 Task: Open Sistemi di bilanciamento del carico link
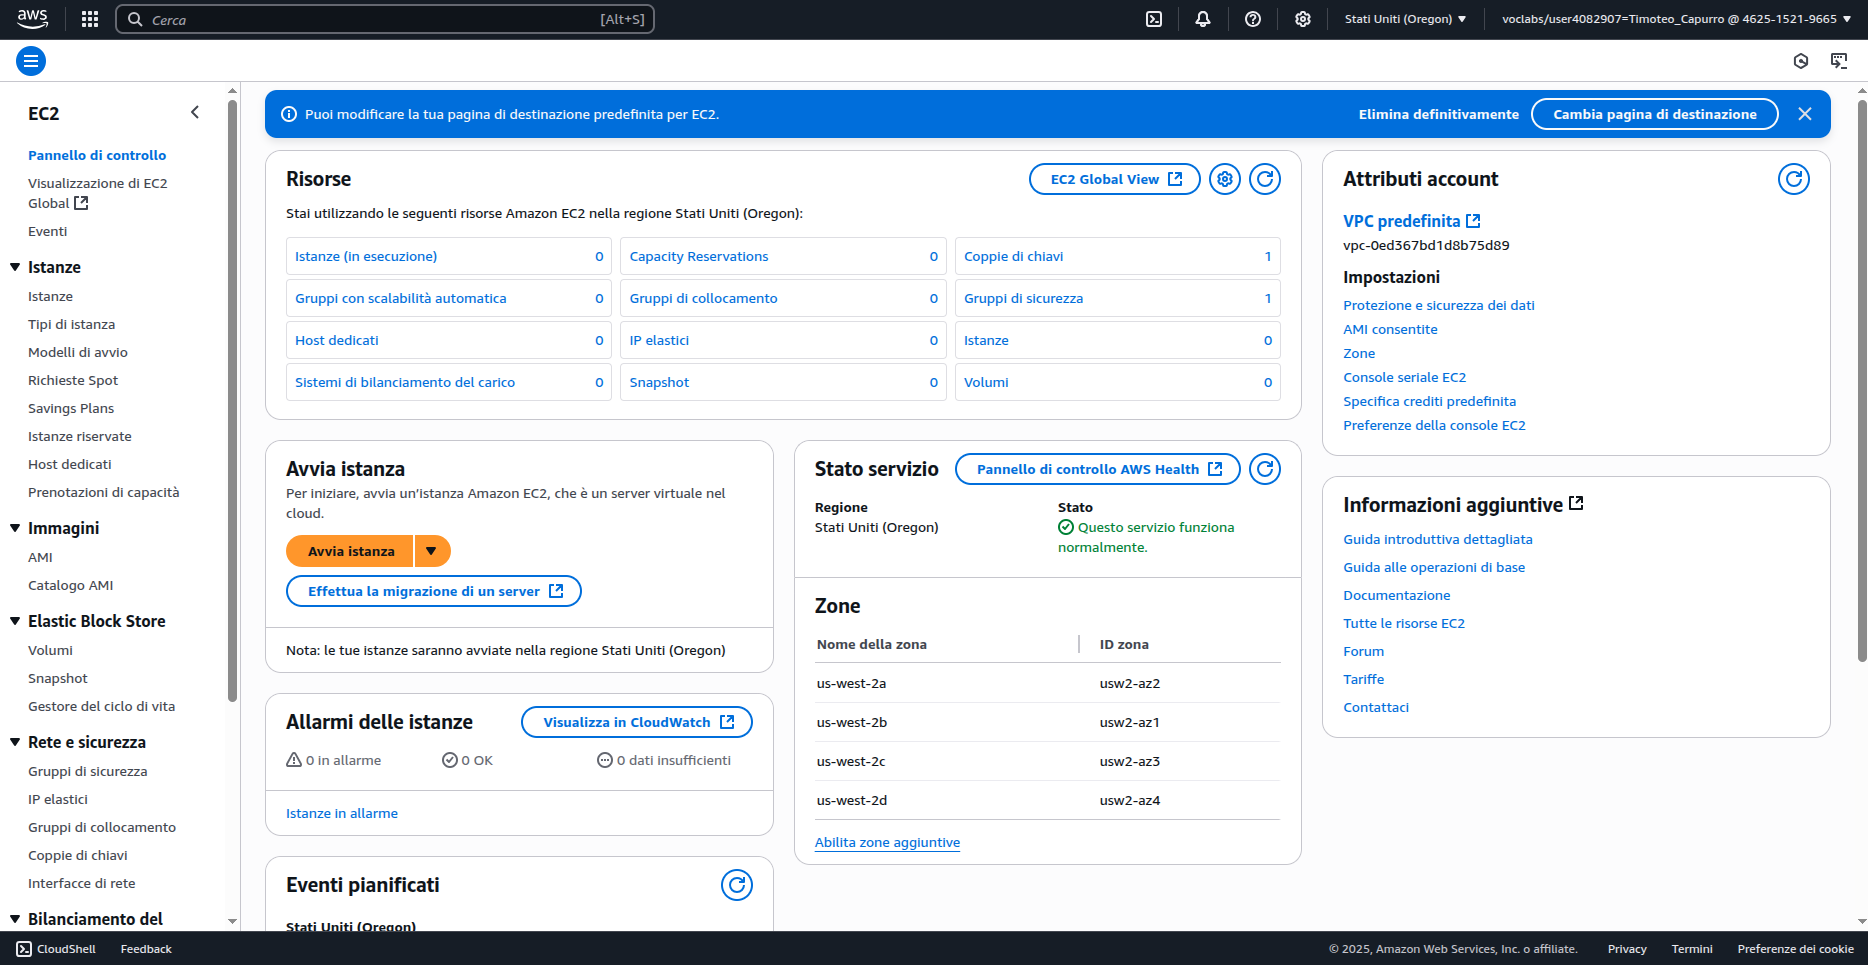click(405, 382)
